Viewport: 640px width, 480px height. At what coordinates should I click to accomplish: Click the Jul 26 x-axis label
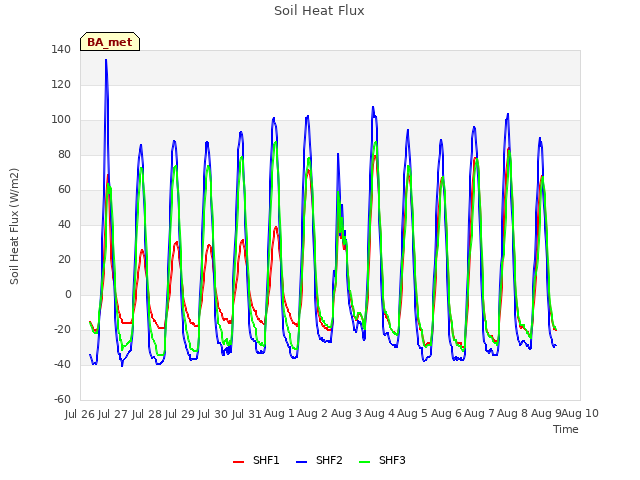click(80, 414)
